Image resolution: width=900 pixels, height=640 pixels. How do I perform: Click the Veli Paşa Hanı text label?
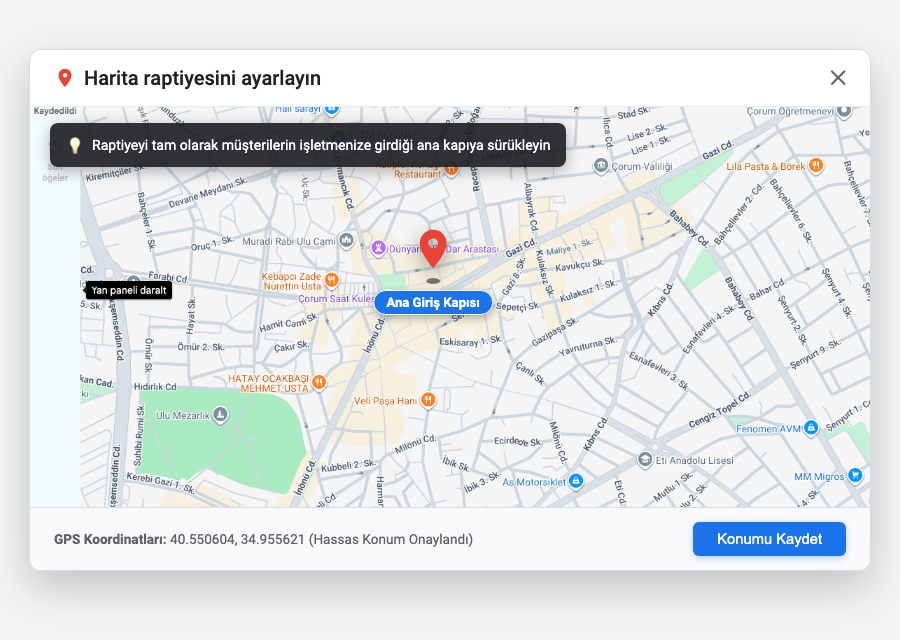tap(385, 401)
